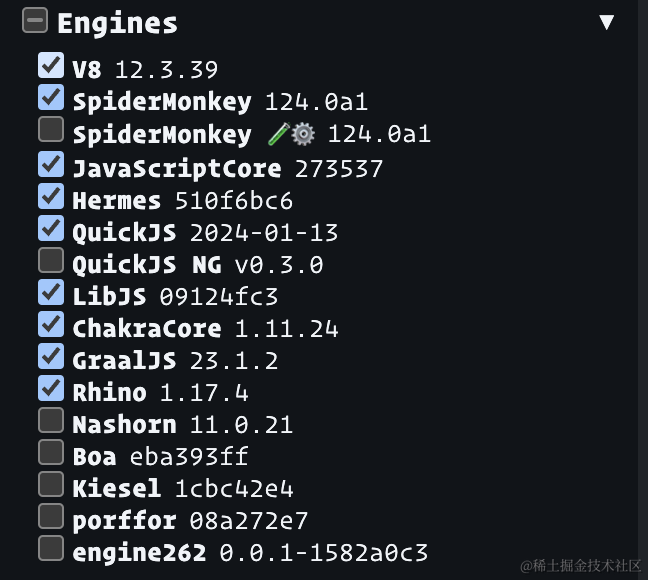The width and height of the screenshot is (648, 580).
Task: Disable the Hermes 510f6bc6 checkbox
Action: [x=51, y=196]
